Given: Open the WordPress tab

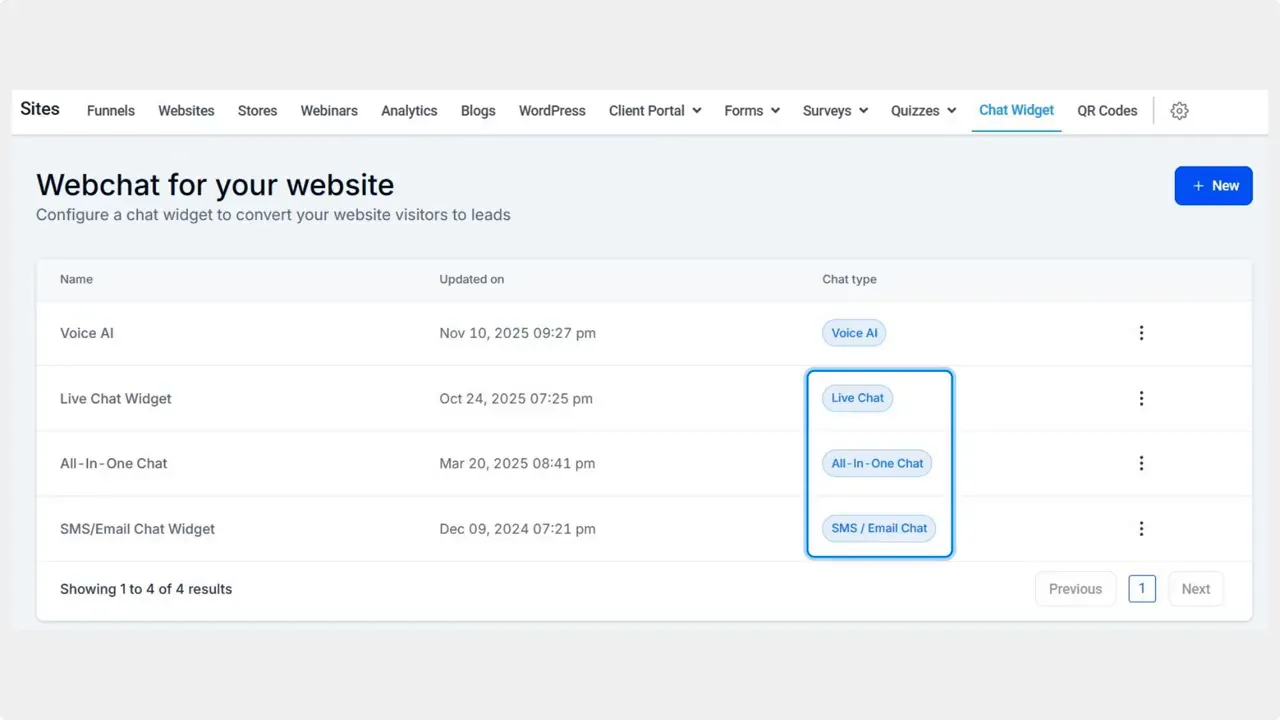Looking at the screenshot, I should coord(552,111).
